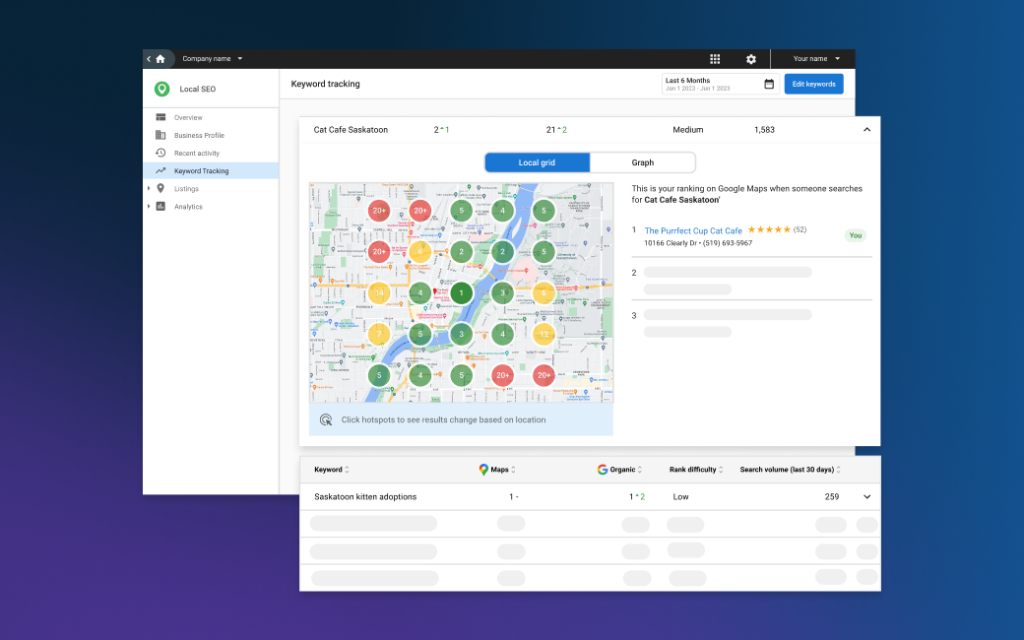The width and height of the screenshot is (1024, 640).
Task: Open the Last 6 Months date range field
Action: pos(720,84)
